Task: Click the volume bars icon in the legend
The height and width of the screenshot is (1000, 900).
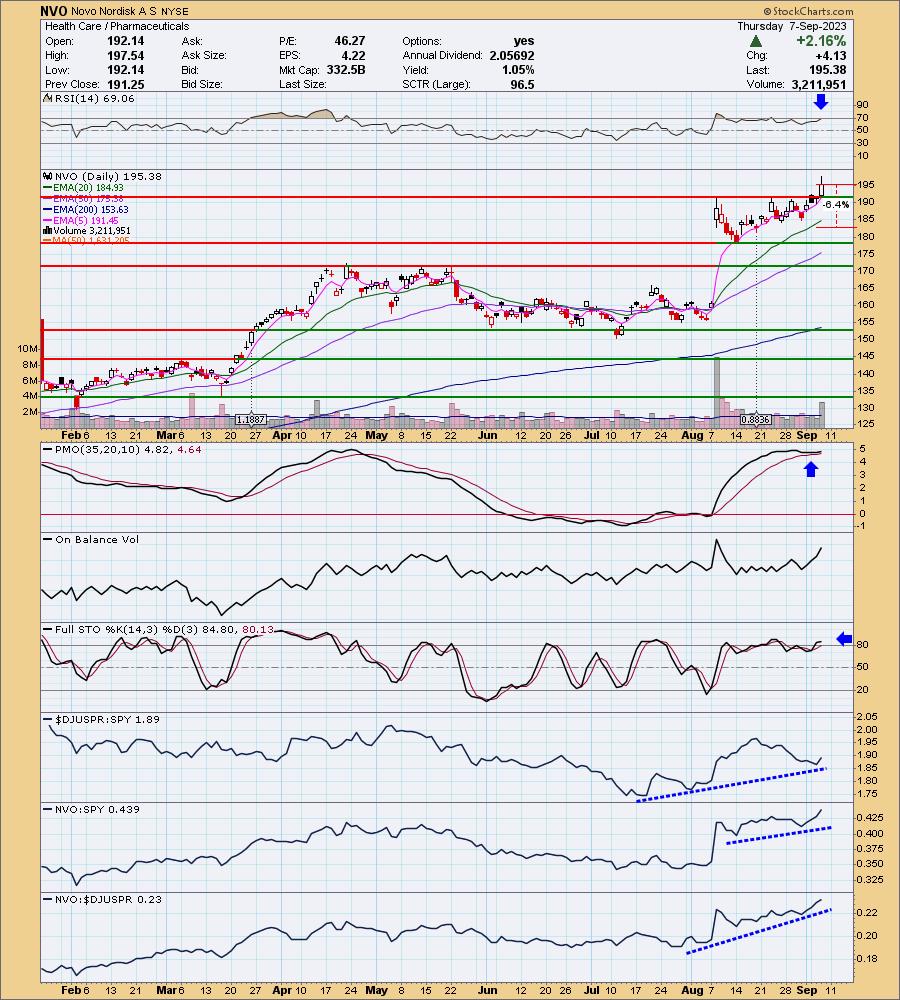Action: pyautogui.click(x=47, y=230)
